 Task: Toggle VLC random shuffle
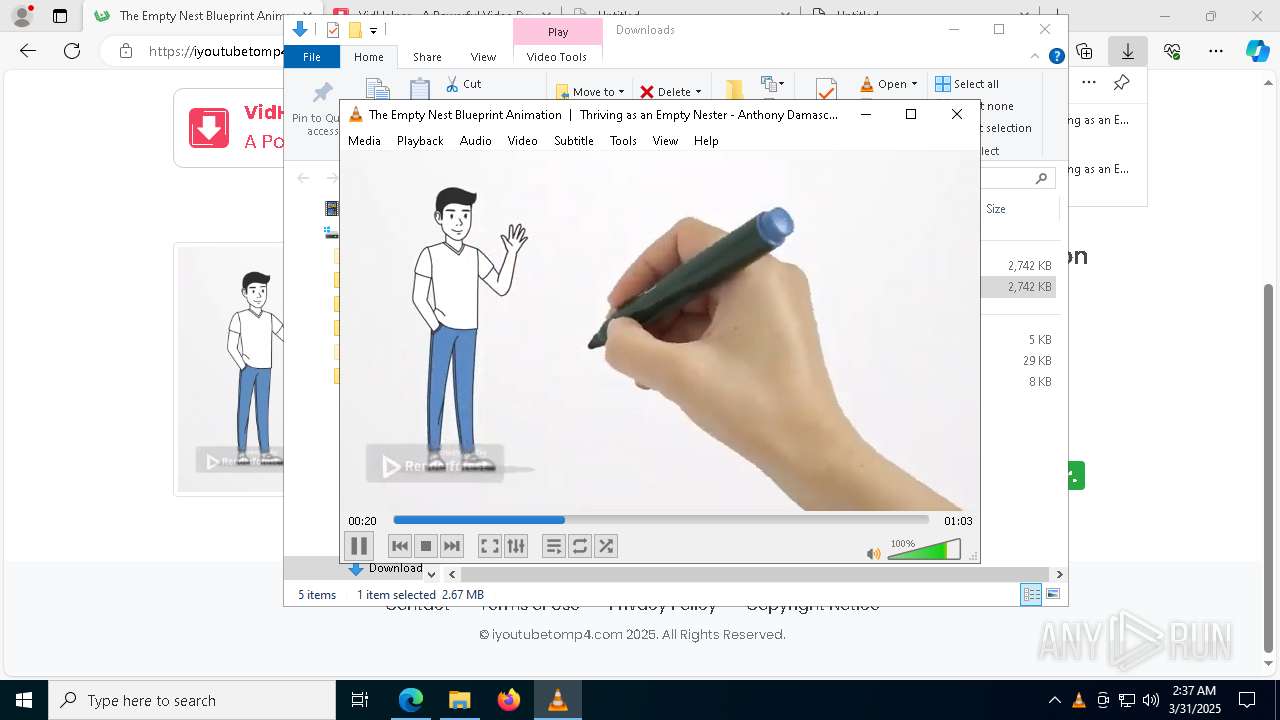tap(606, 546)
